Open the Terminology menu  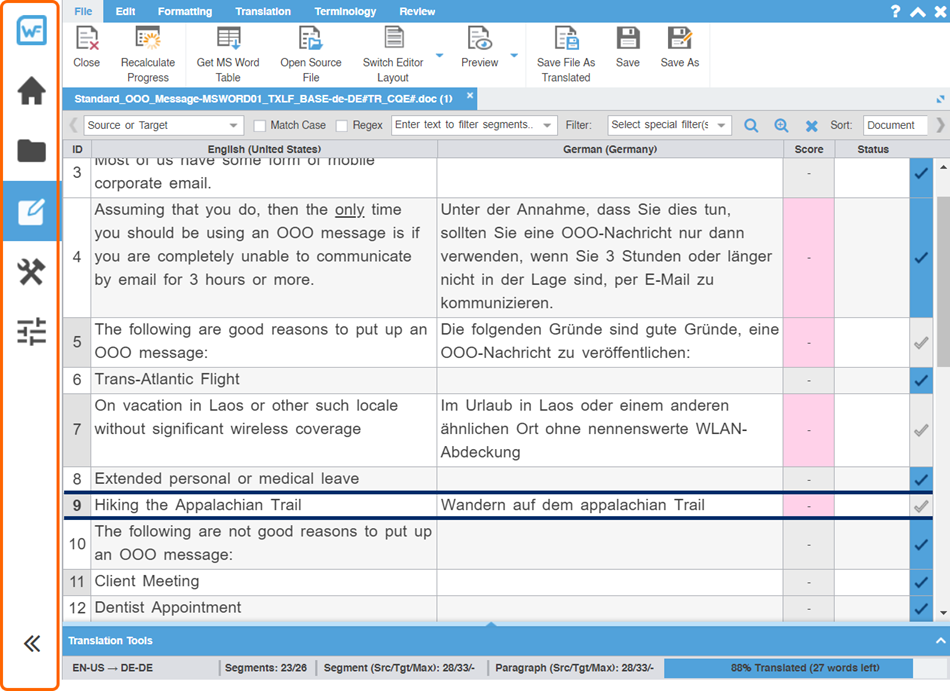[x=345, y=12]
